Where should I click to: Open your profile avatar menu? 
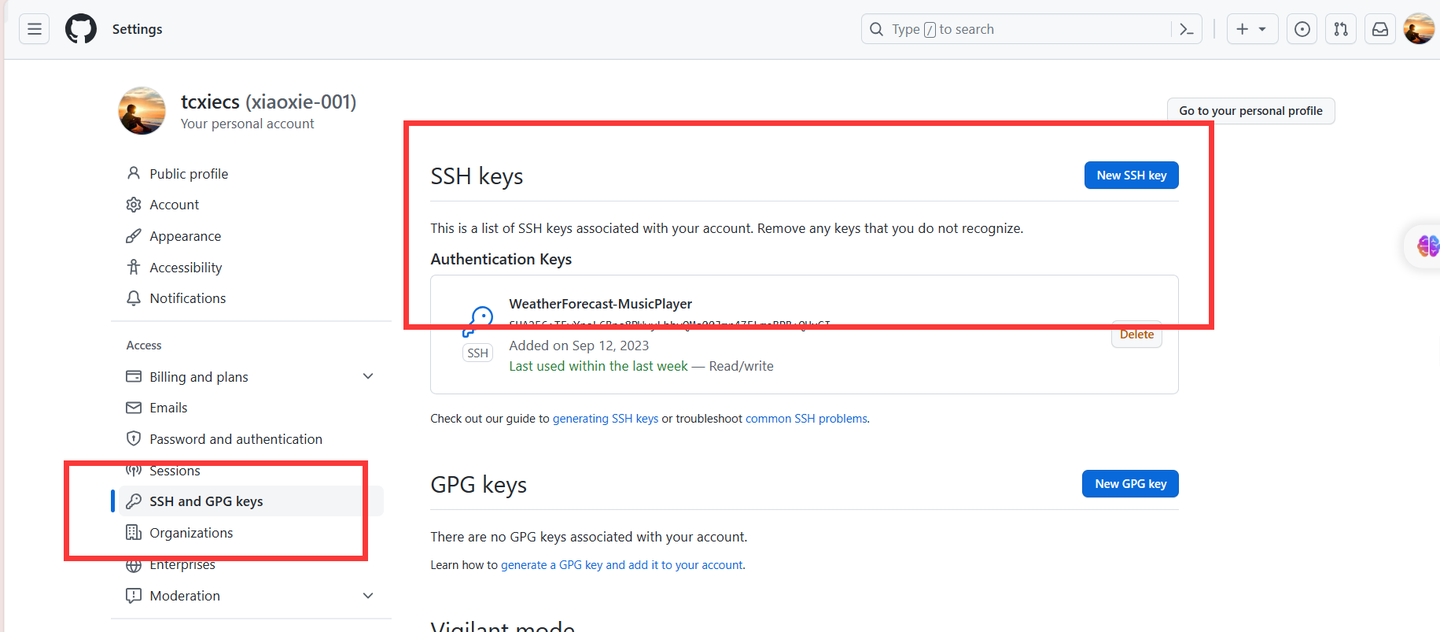[1418, 28]
